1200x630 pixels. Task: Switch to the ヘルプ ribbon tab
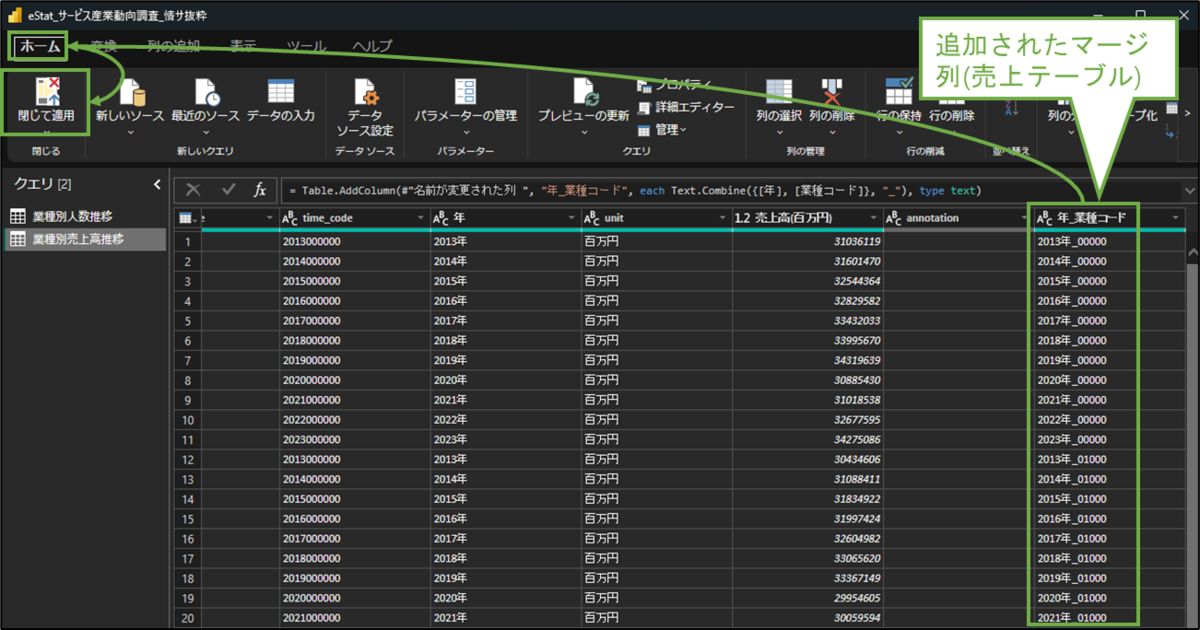372,46
